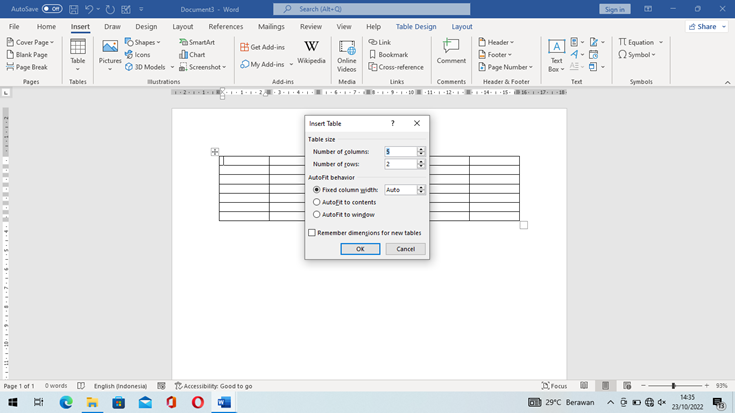Open Get Add-ins
The height and width of the screenshot is (413, 735).
pyautogui.click(x=262, y=47)
